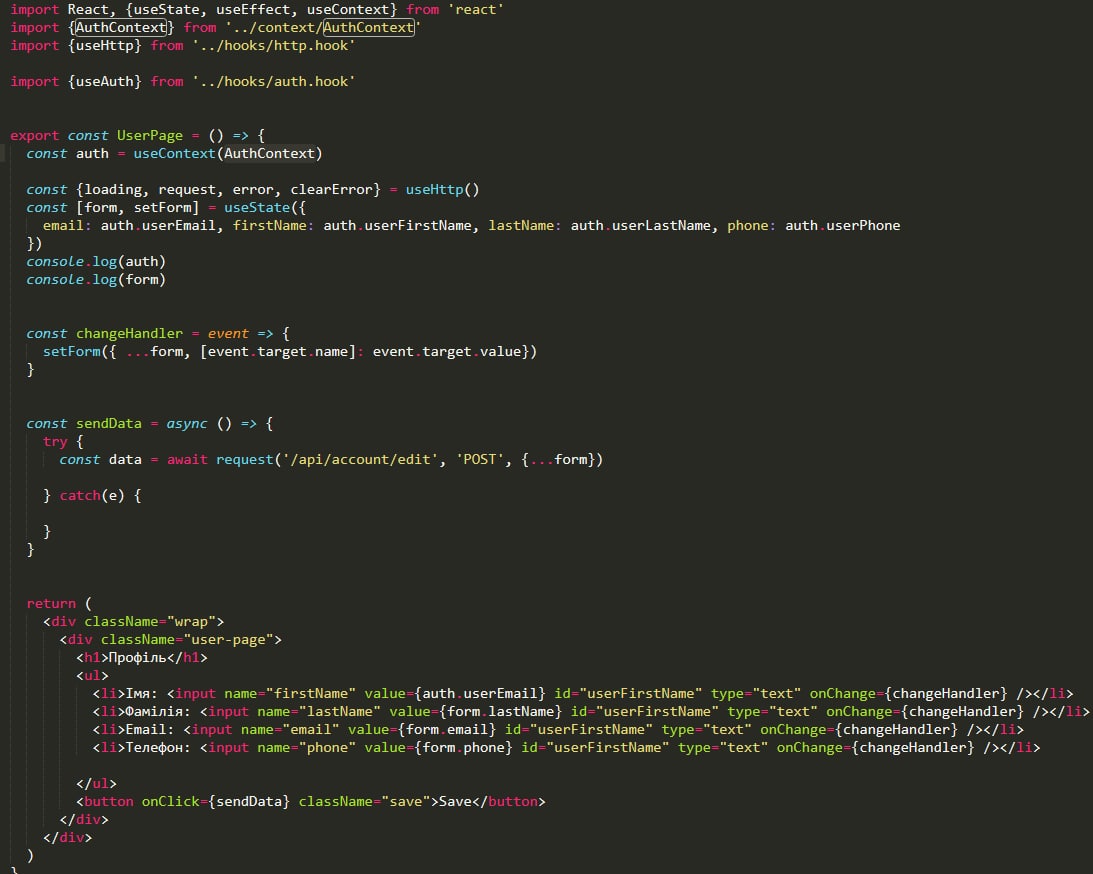This screenshot has width=1093, height=874.
Task: Click the '../hooks/http.hook' import path
Action: point(274,46)
